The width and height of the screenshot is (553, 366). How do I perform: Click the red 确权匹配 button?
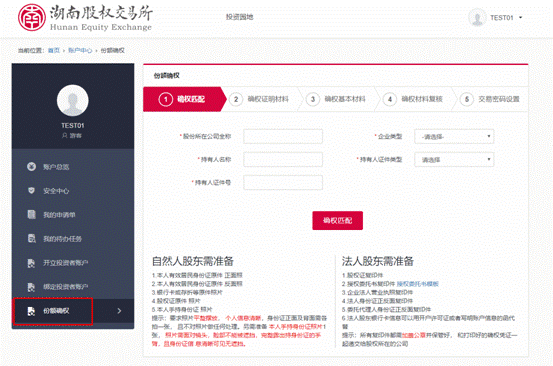coord(338,220)
